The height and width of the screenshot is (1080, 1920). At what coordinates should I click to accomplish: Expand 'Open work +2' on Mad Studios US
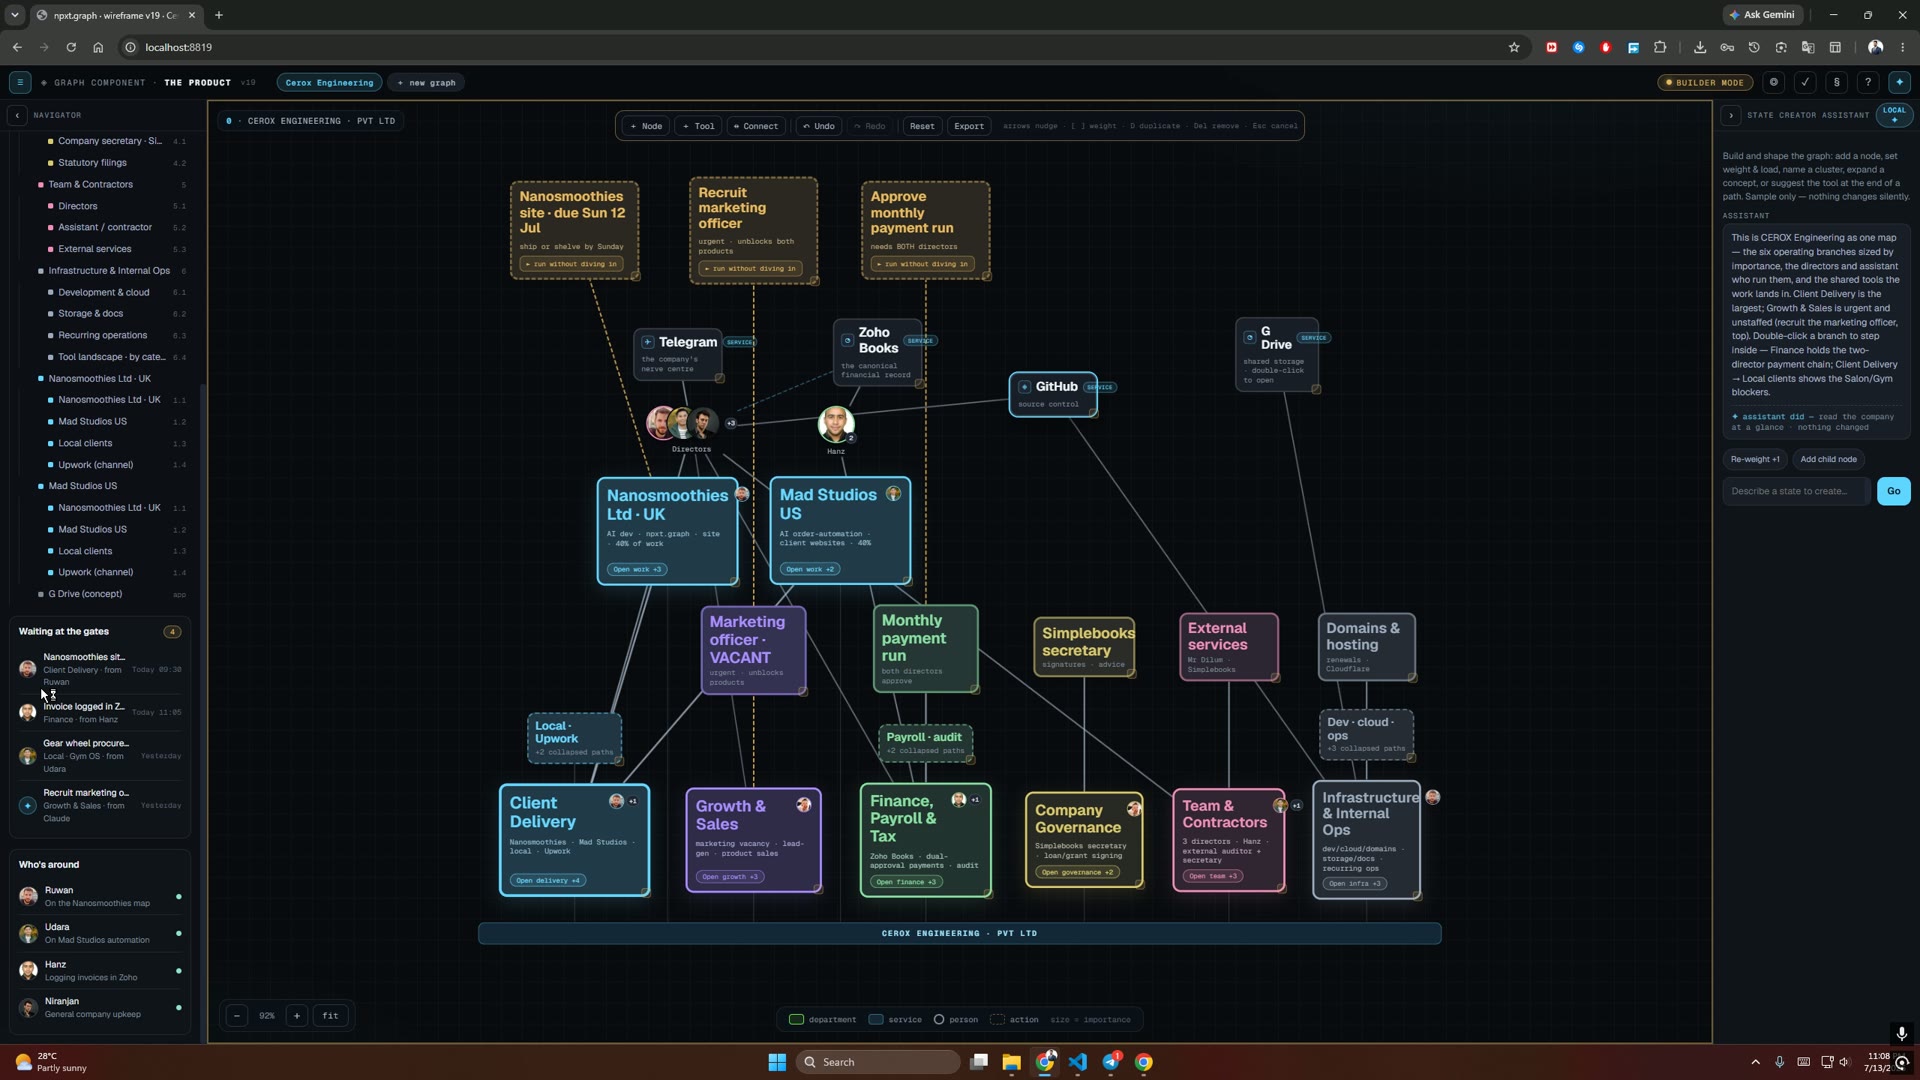pyautogui.click(x=810, y=569)
